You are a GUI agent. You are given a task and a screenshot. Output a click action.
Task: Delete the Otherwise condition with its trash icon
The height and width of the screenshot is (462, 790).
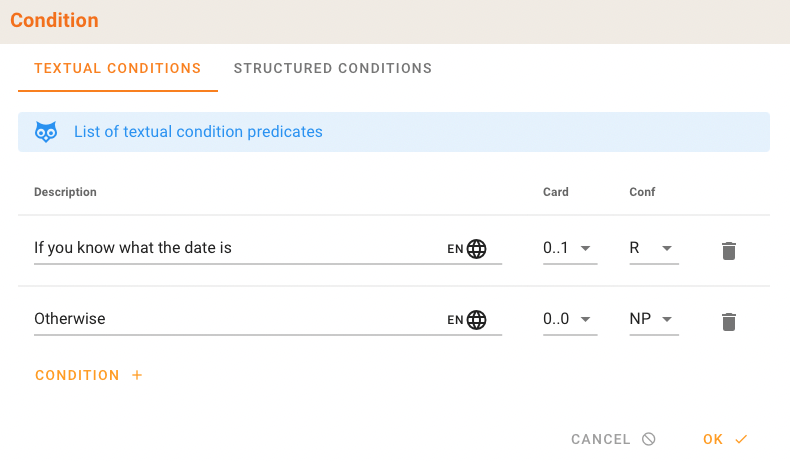(729, 321)
